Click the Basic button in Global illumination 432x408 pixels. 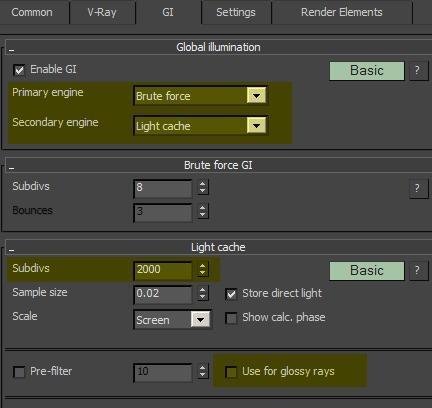coord(367,71)
